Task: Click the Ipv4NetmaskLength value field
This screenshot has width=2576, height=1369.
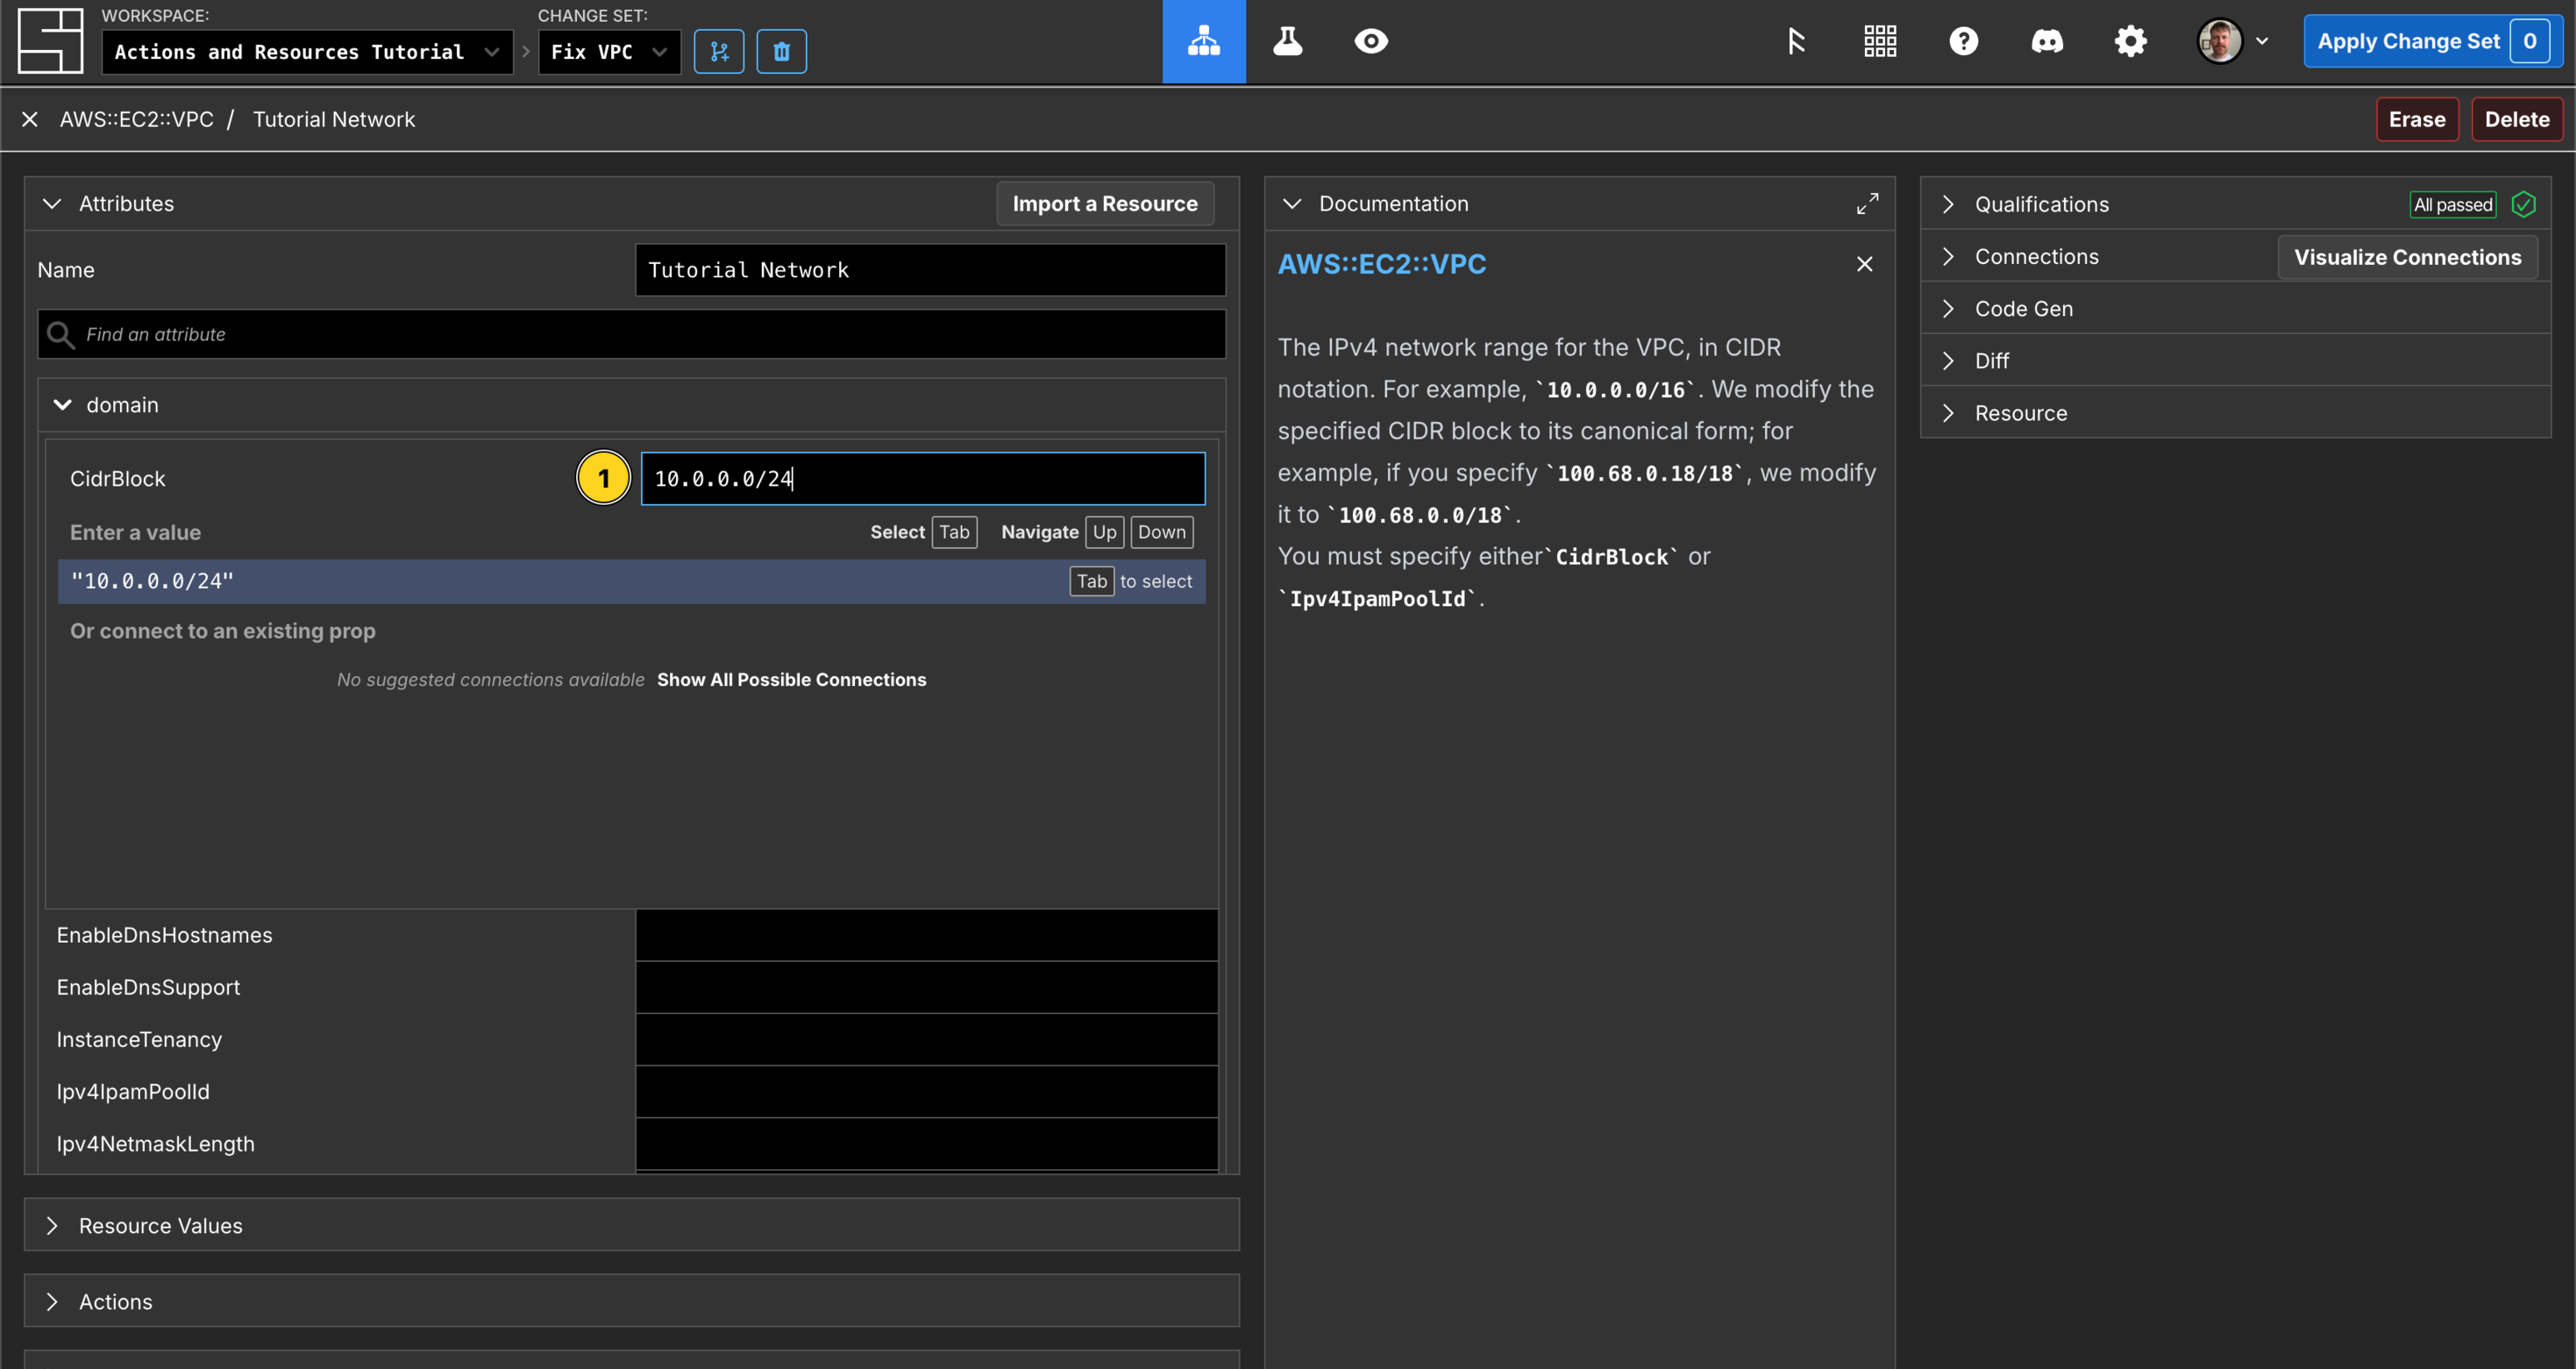Action: coord(927,1143)
